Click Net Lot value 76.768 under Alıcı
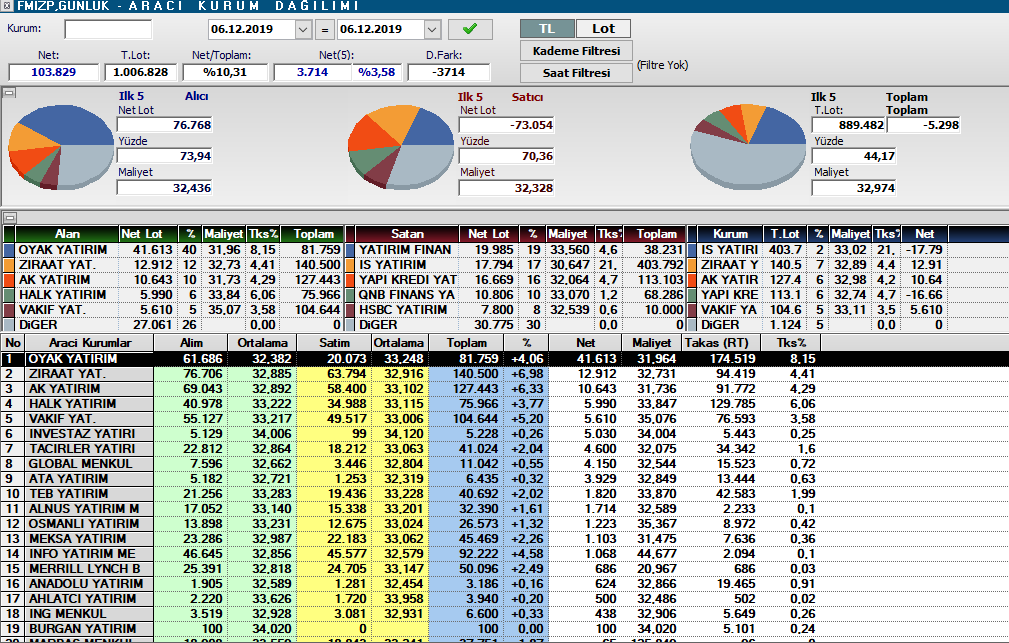 165,125
